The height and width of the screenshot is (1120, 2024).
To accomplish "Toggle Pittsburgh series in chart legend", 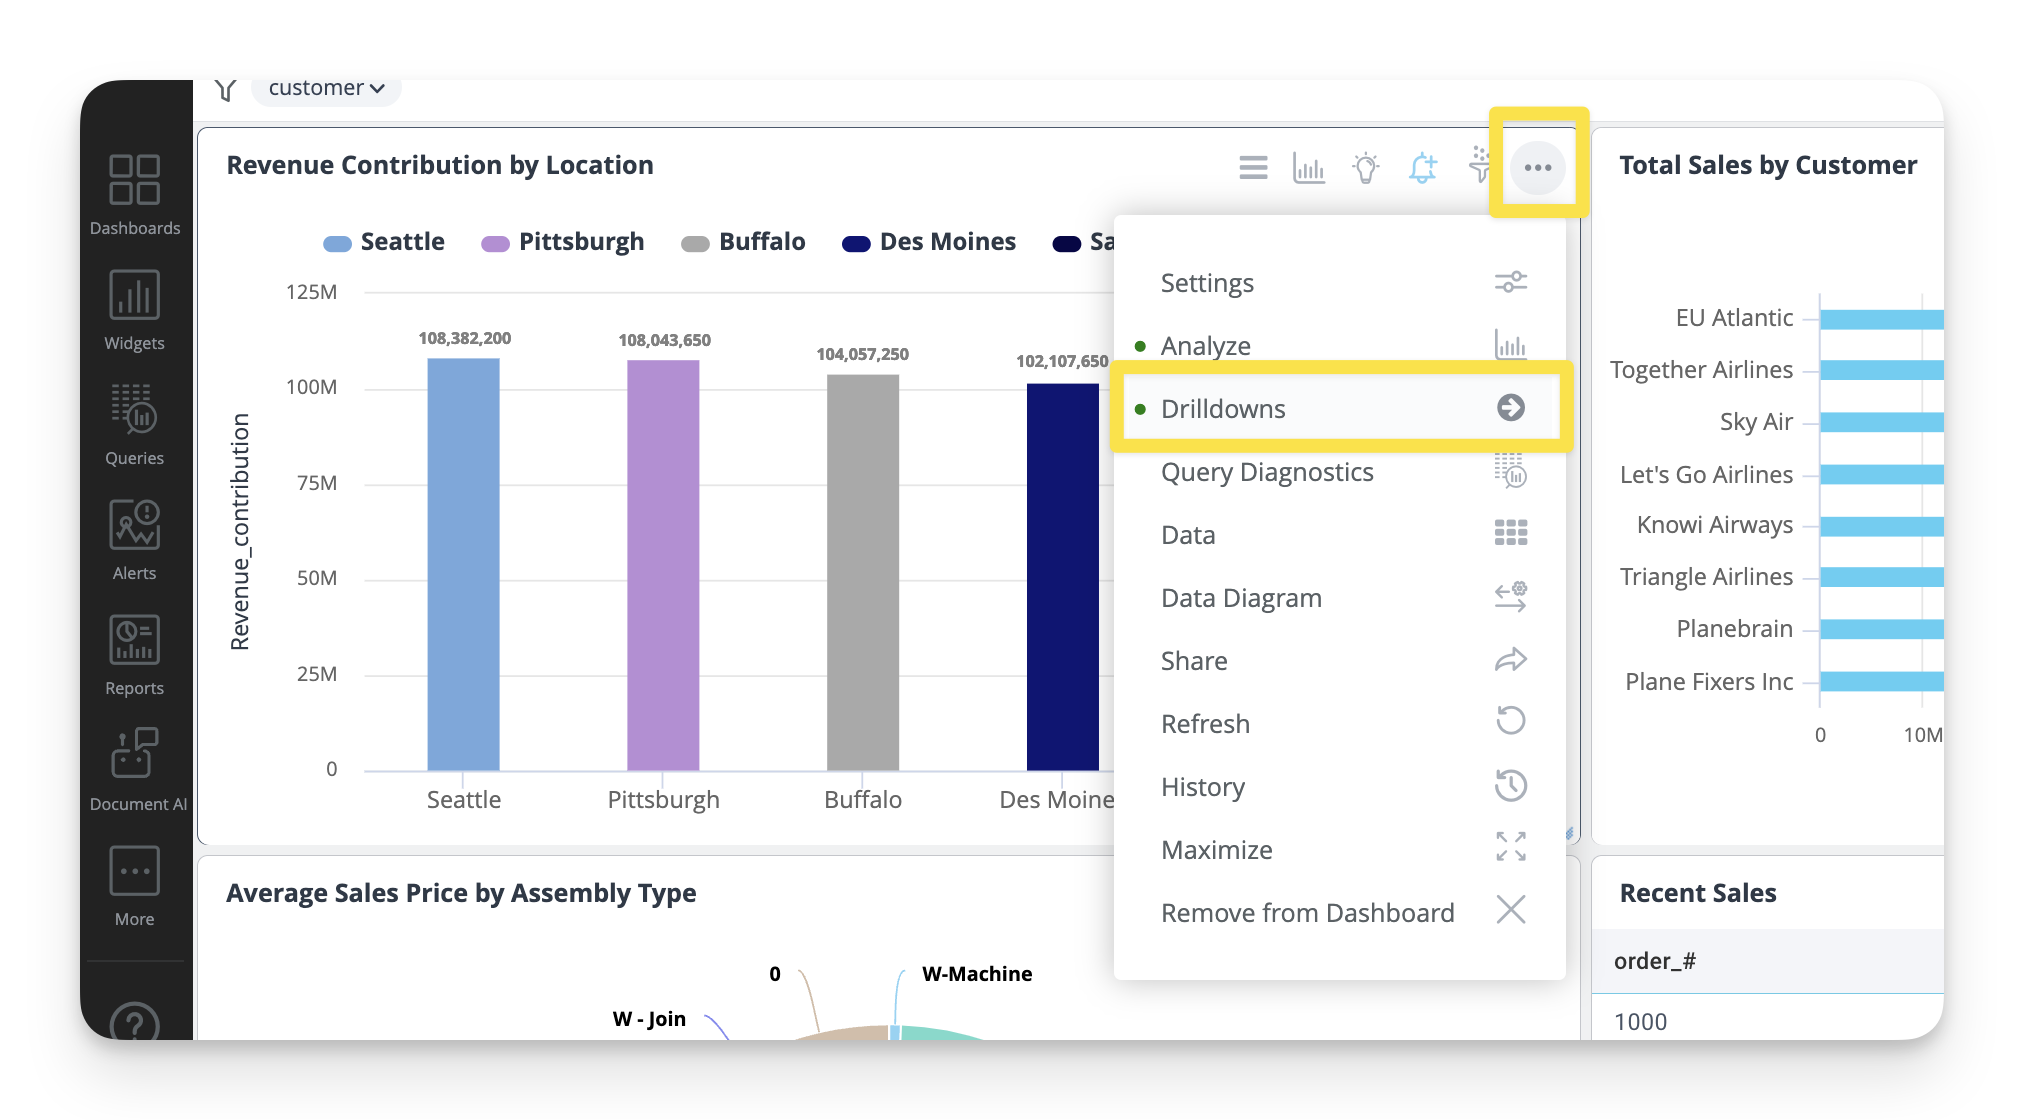I will tap(563, 242).
